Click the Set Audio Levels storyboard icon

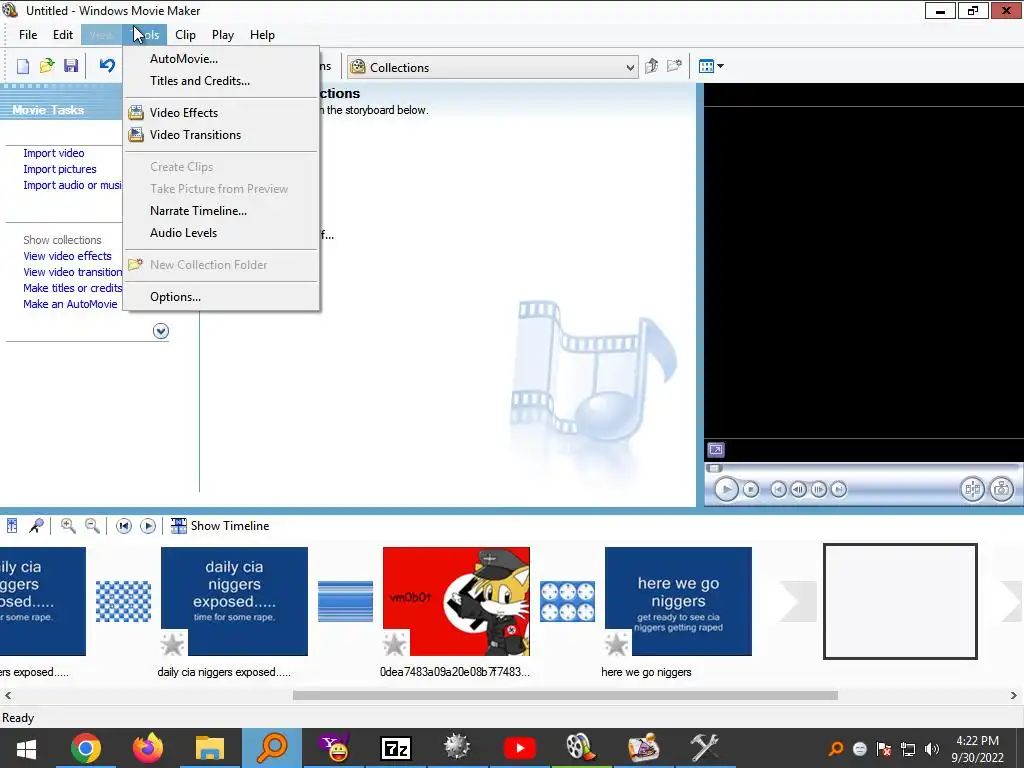tap(12, 526)
